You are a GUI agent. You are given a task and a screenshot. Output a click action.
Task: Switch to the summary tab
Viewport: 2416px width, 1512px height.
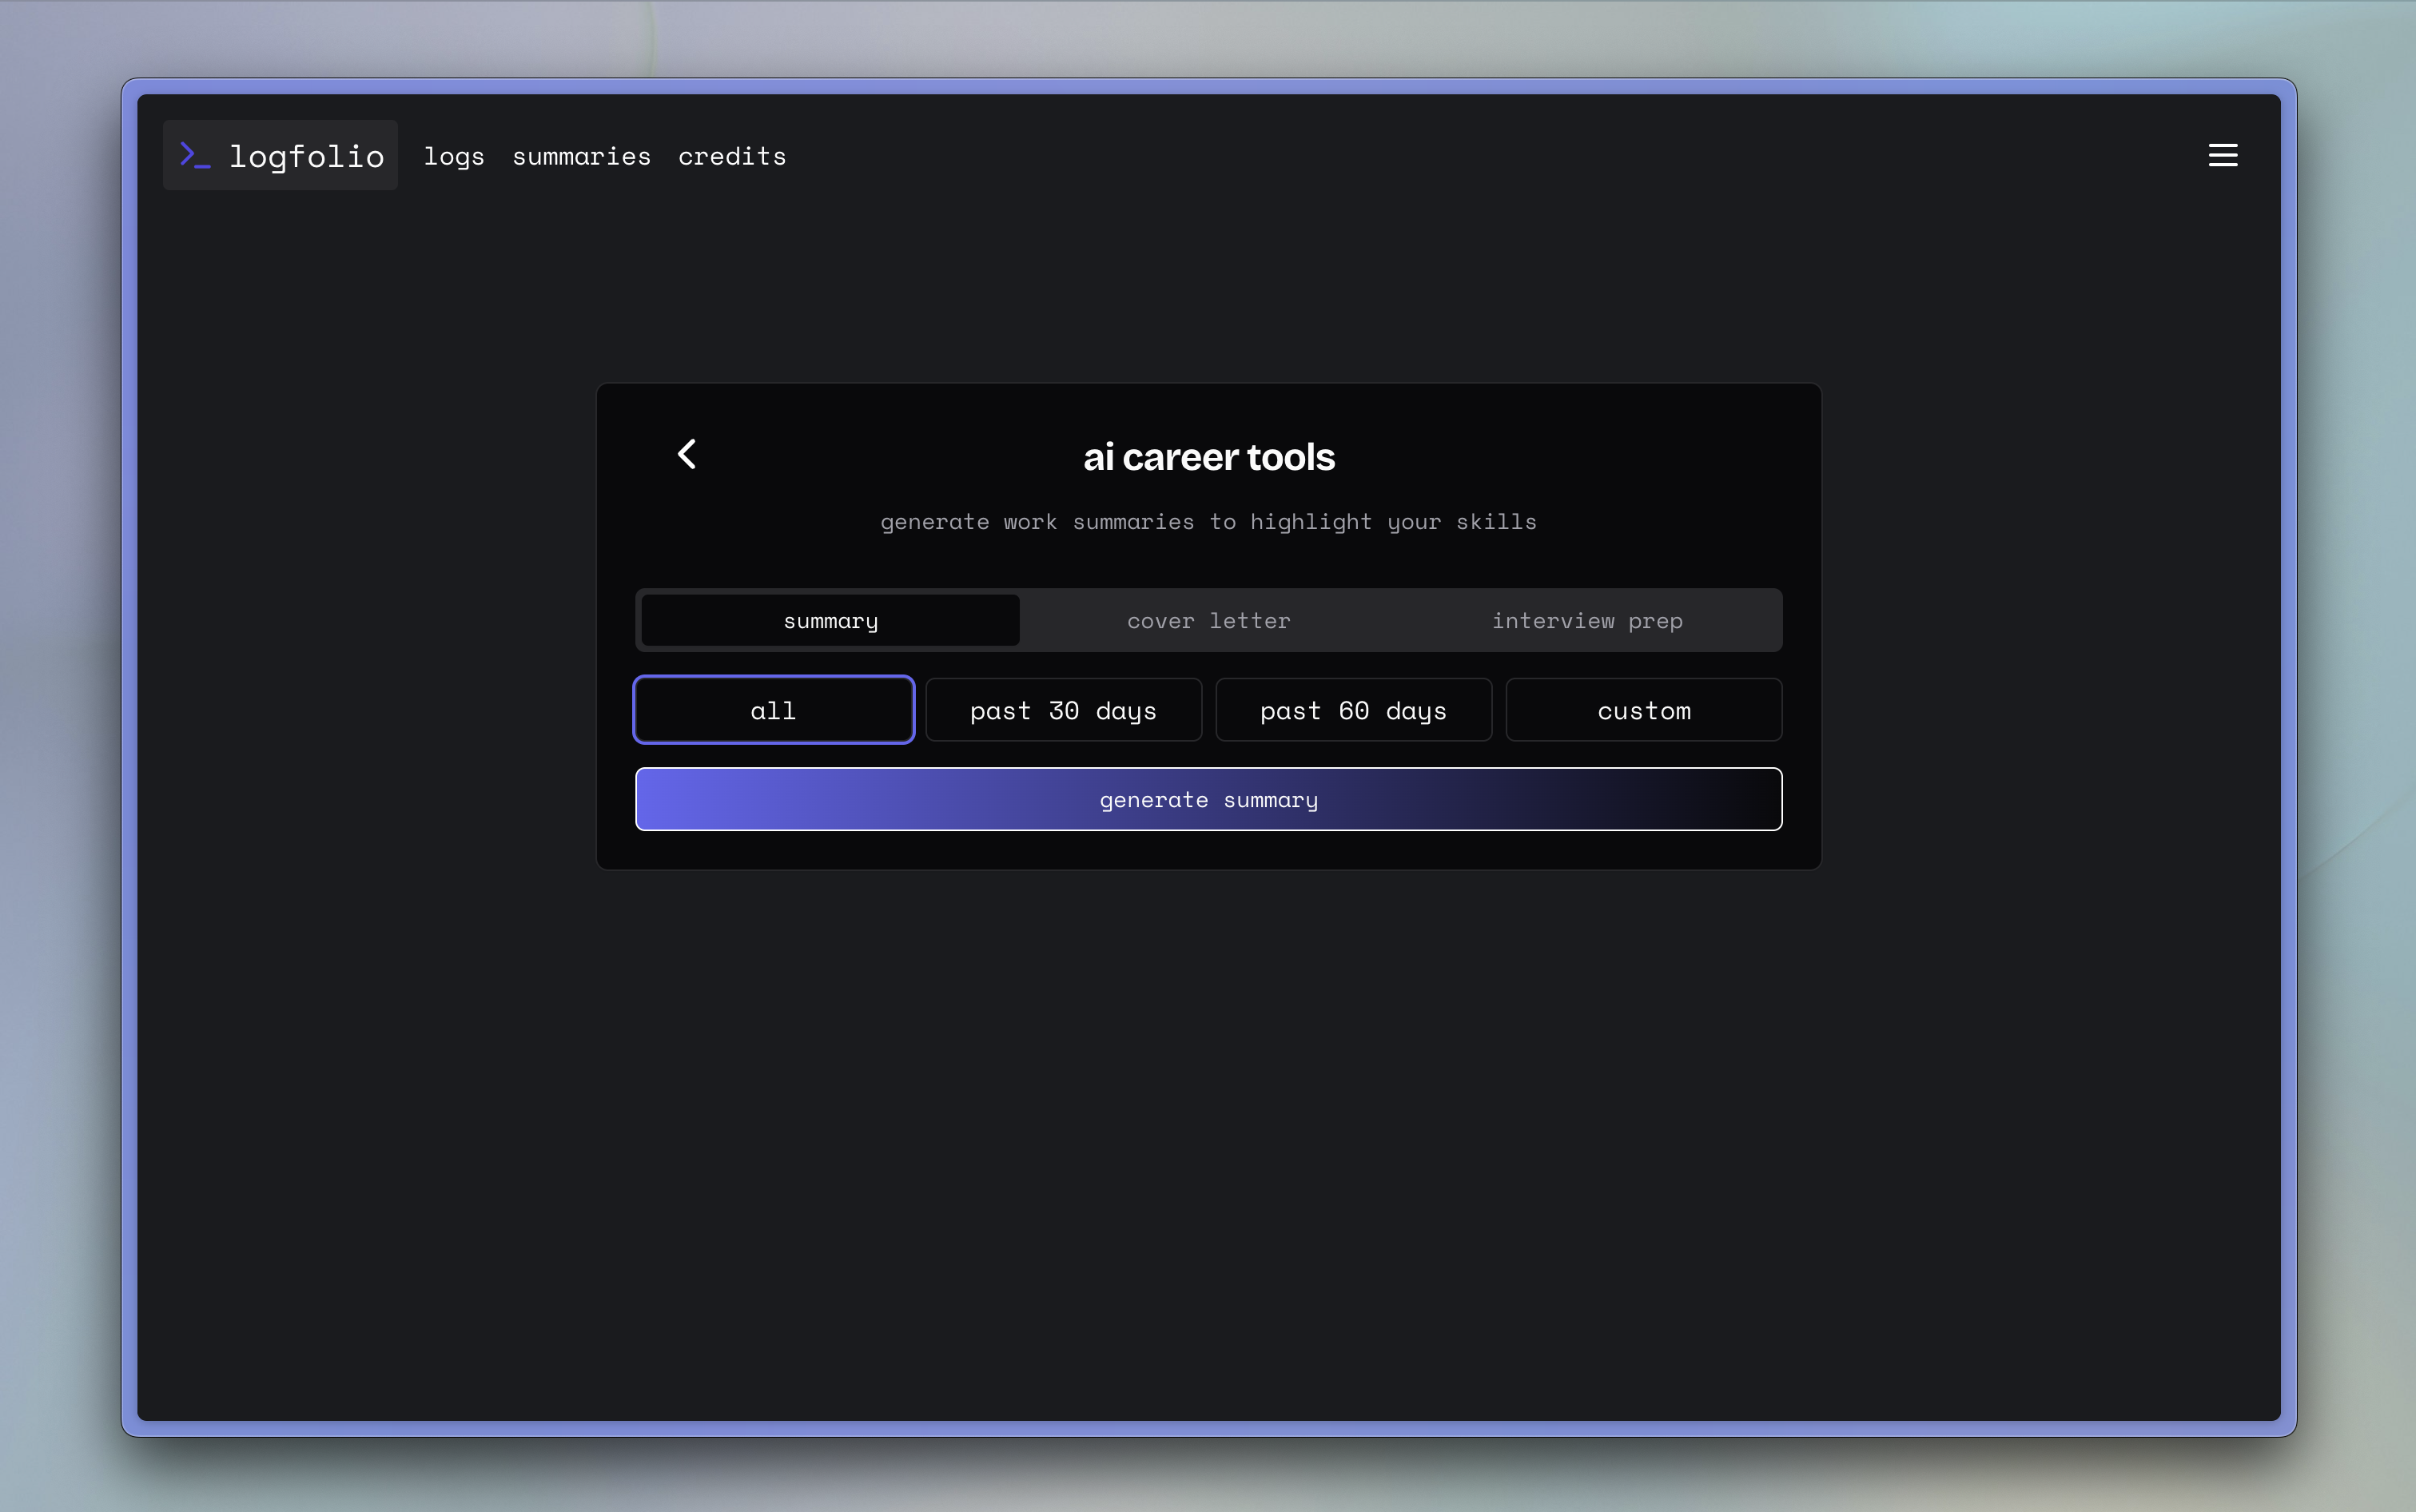830,620
